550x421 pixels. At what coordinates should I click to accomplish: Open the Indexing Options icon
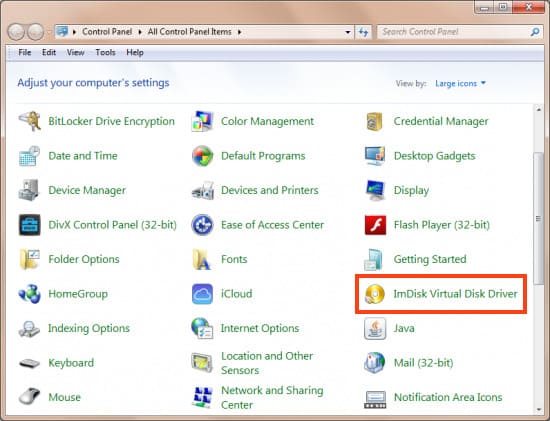tap(29, 329)
